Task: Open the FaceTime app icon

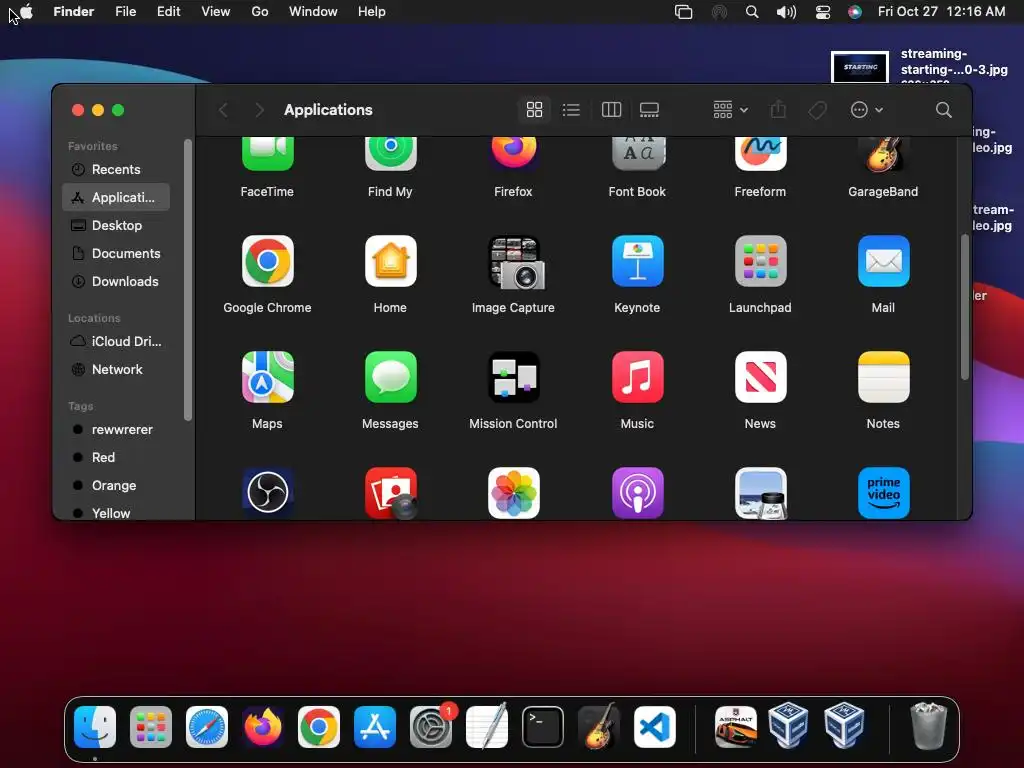Action: tap(267, 153)
